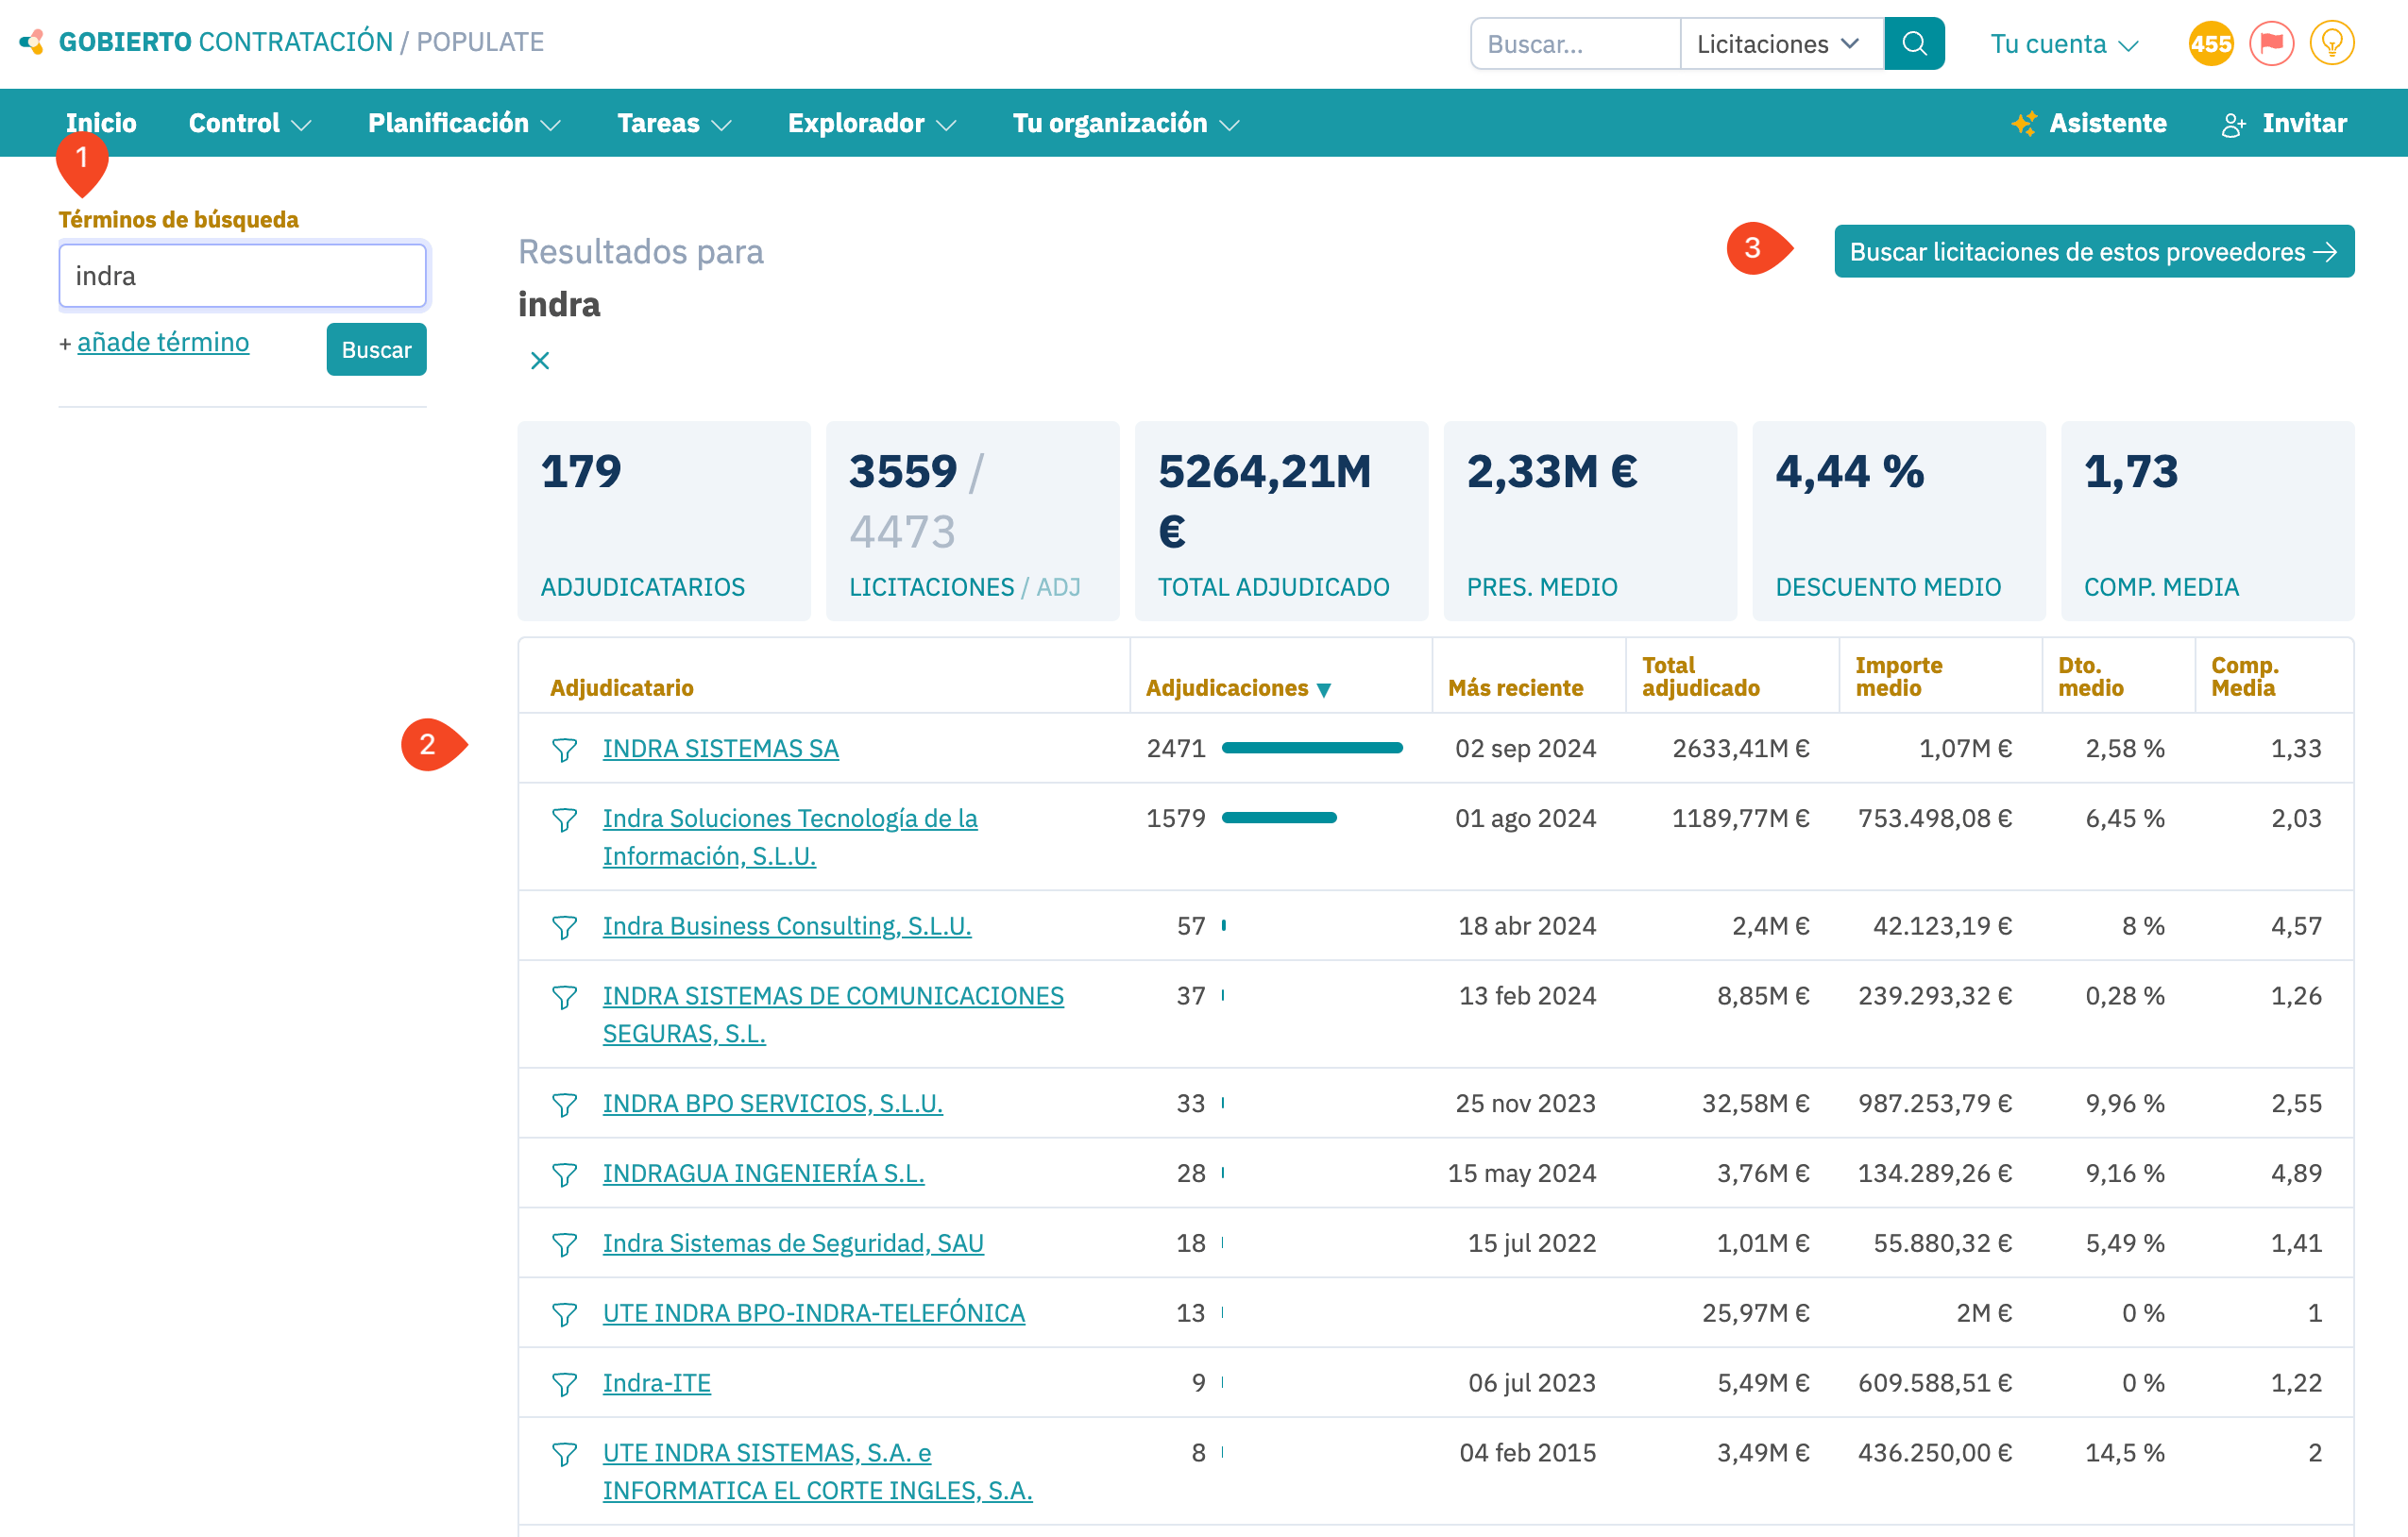This screenshot has width=2408, height=1537.
Task: Remove the indra search term with X
Action: pos(540,361)
